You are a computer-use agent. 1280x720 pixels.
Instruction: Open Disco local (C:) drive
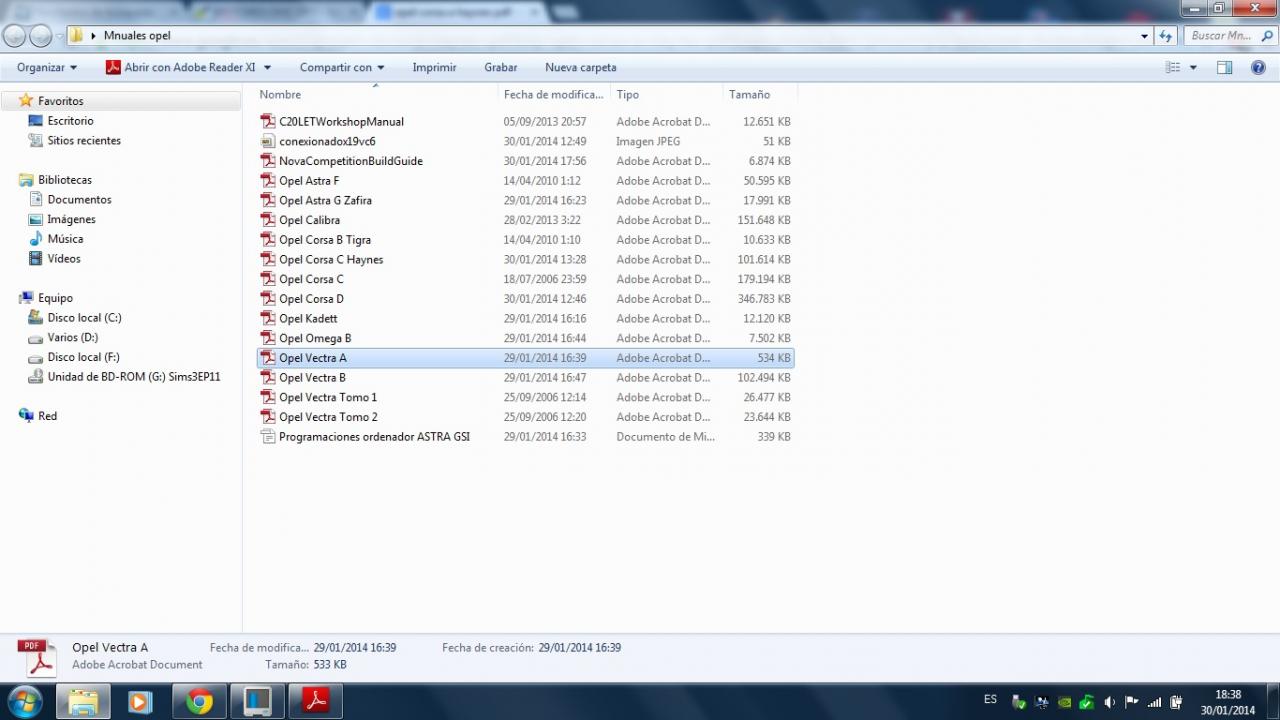click(x=85, y=318)
